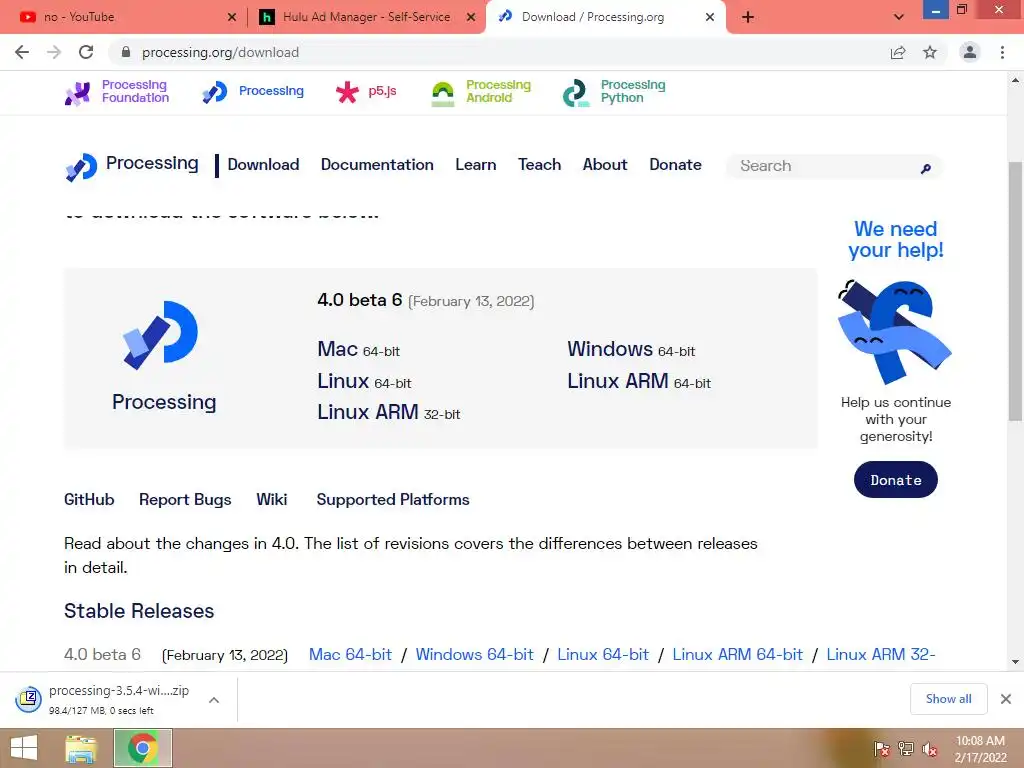Click the padlock site info icon
Viewport: 1024px width, 768px height.
coord(126,52)
